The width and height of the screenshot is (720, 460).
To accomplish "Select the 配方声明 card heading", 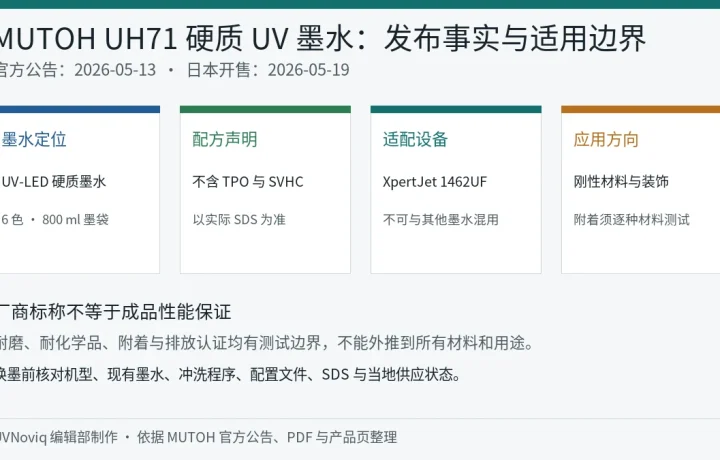I will (225, 140).
